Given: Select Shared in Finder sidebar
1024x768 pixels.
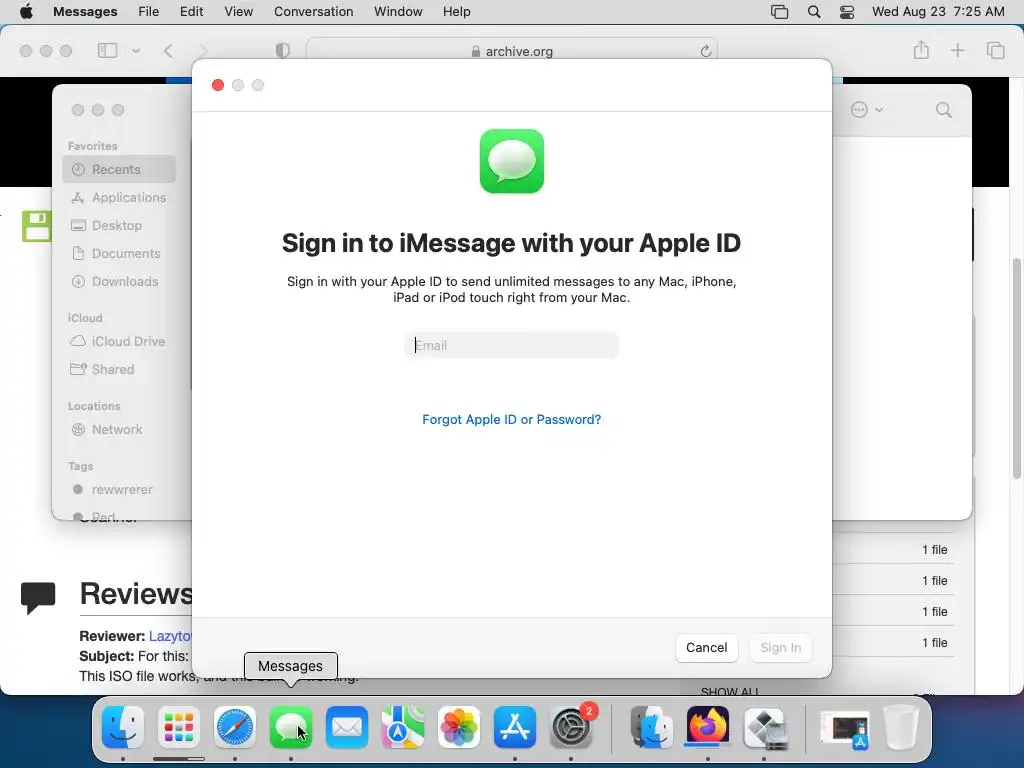Looking at the screenshot, I should click(119, 369).
